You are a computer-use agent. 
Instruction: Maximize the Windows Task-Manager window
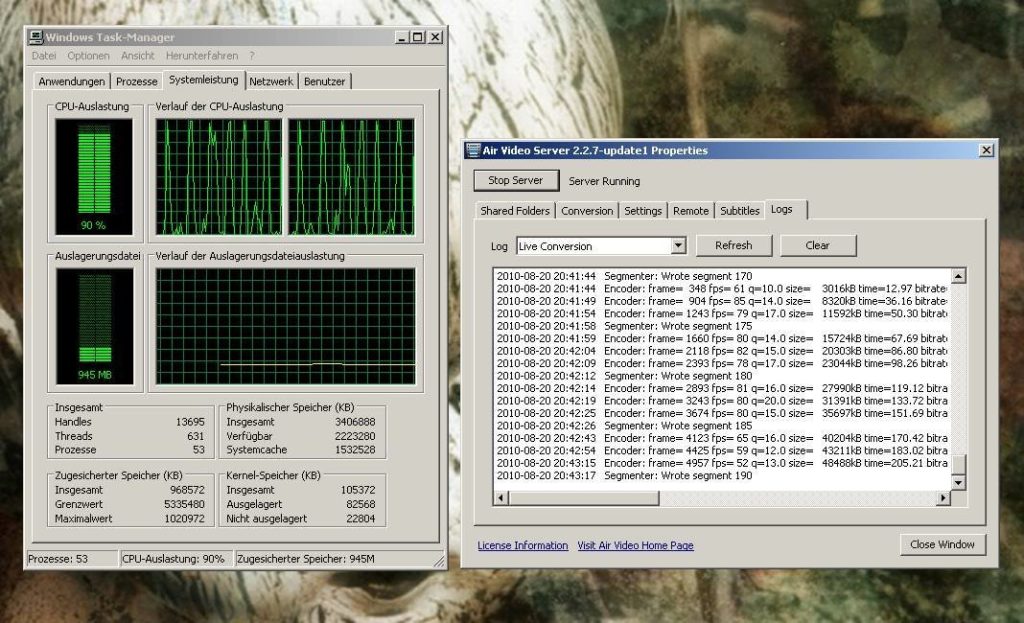pos(418,37)
